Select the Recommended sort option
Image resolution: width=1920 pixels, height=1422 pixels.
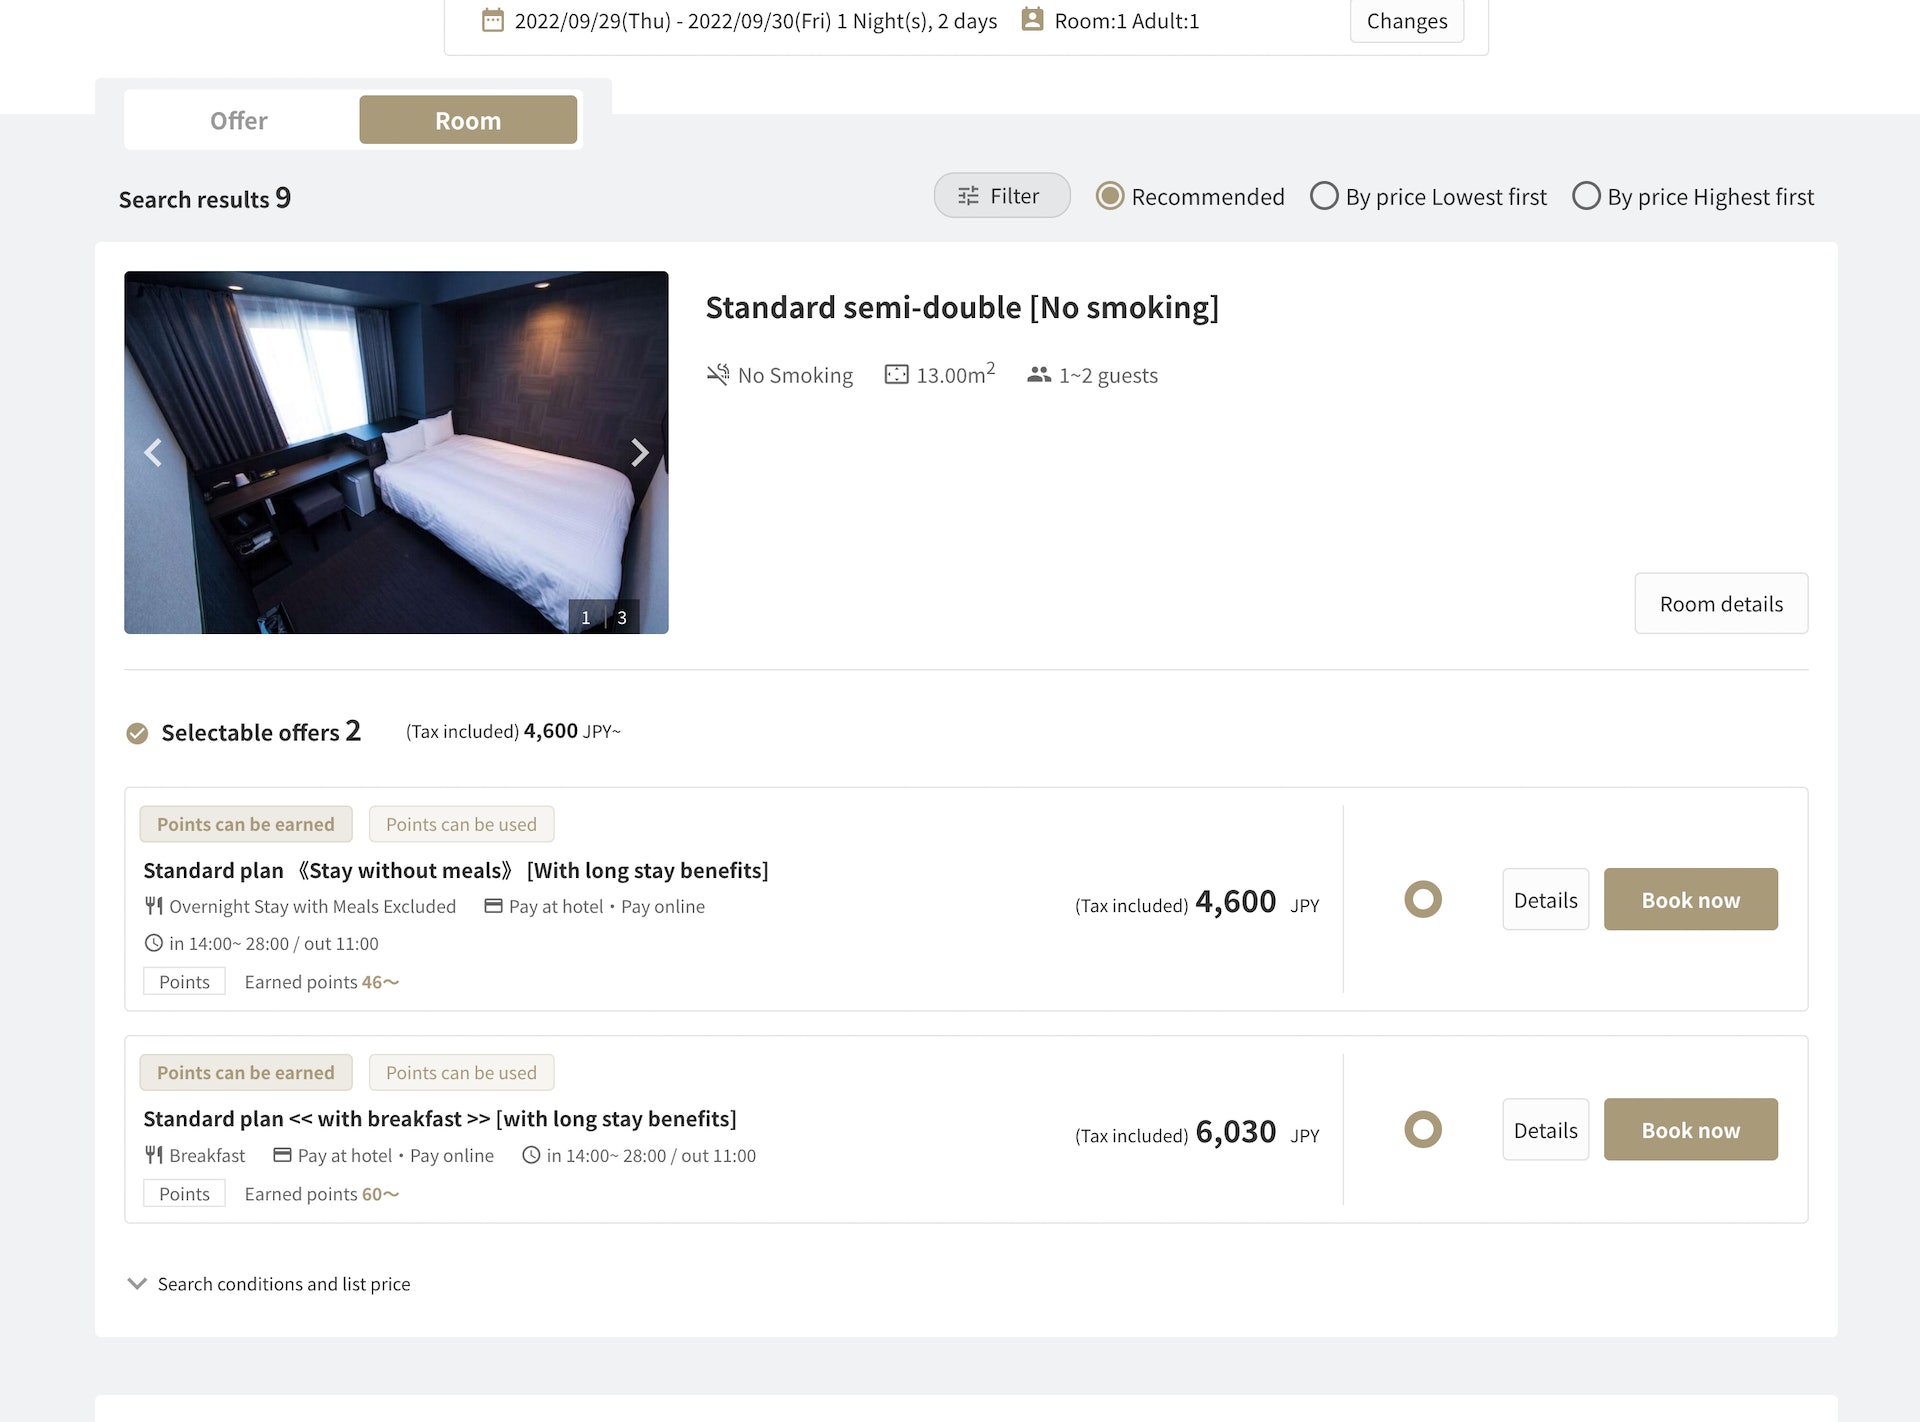pyautogui.click(x=1110, y=196)
